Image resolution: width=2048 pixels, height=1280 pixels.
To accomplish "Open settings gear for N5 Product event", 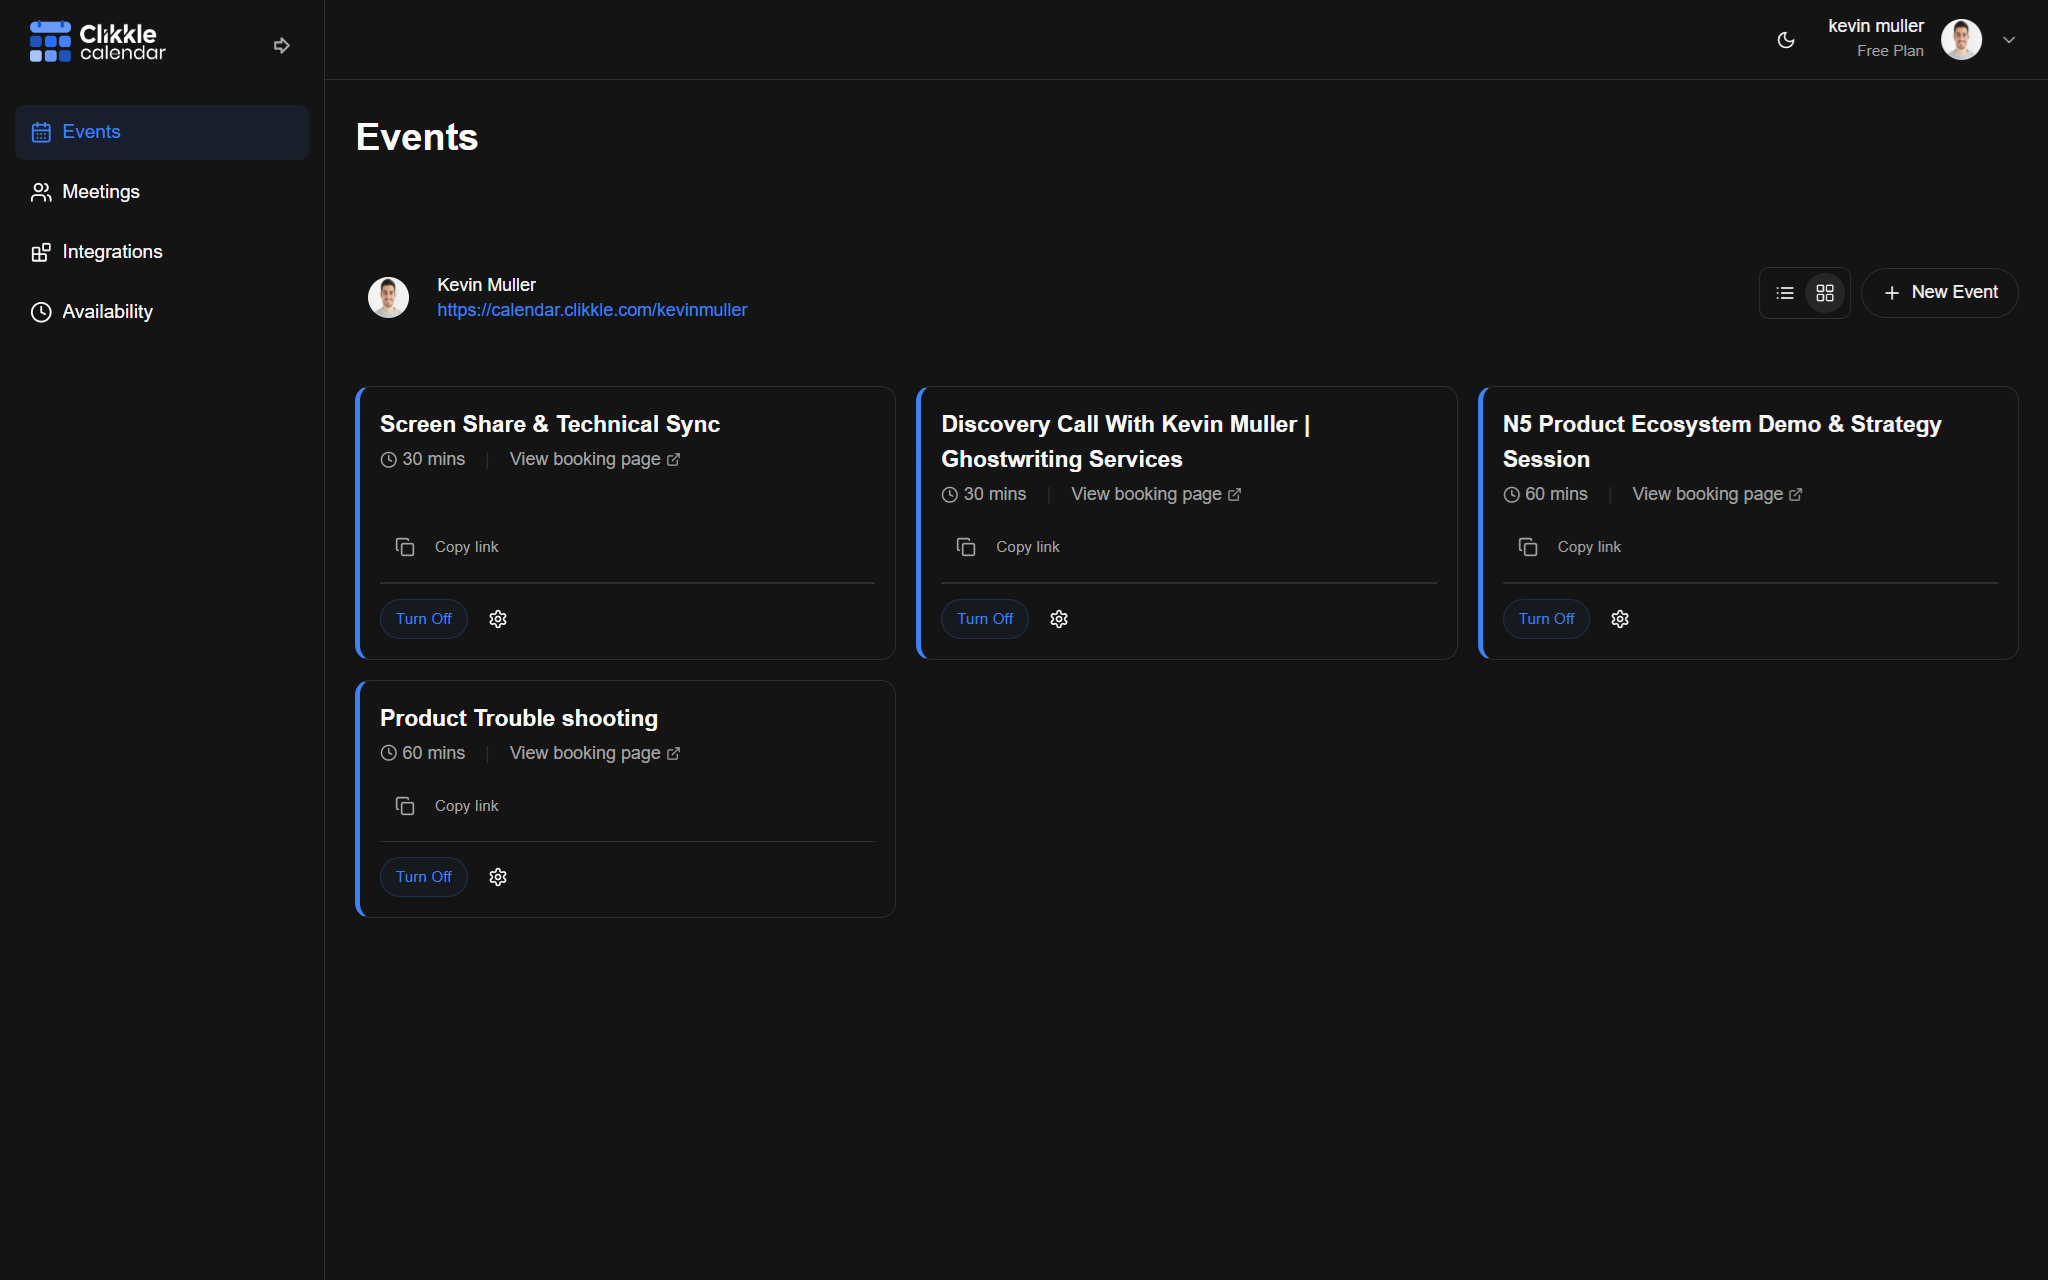I will click(1620, 619).
